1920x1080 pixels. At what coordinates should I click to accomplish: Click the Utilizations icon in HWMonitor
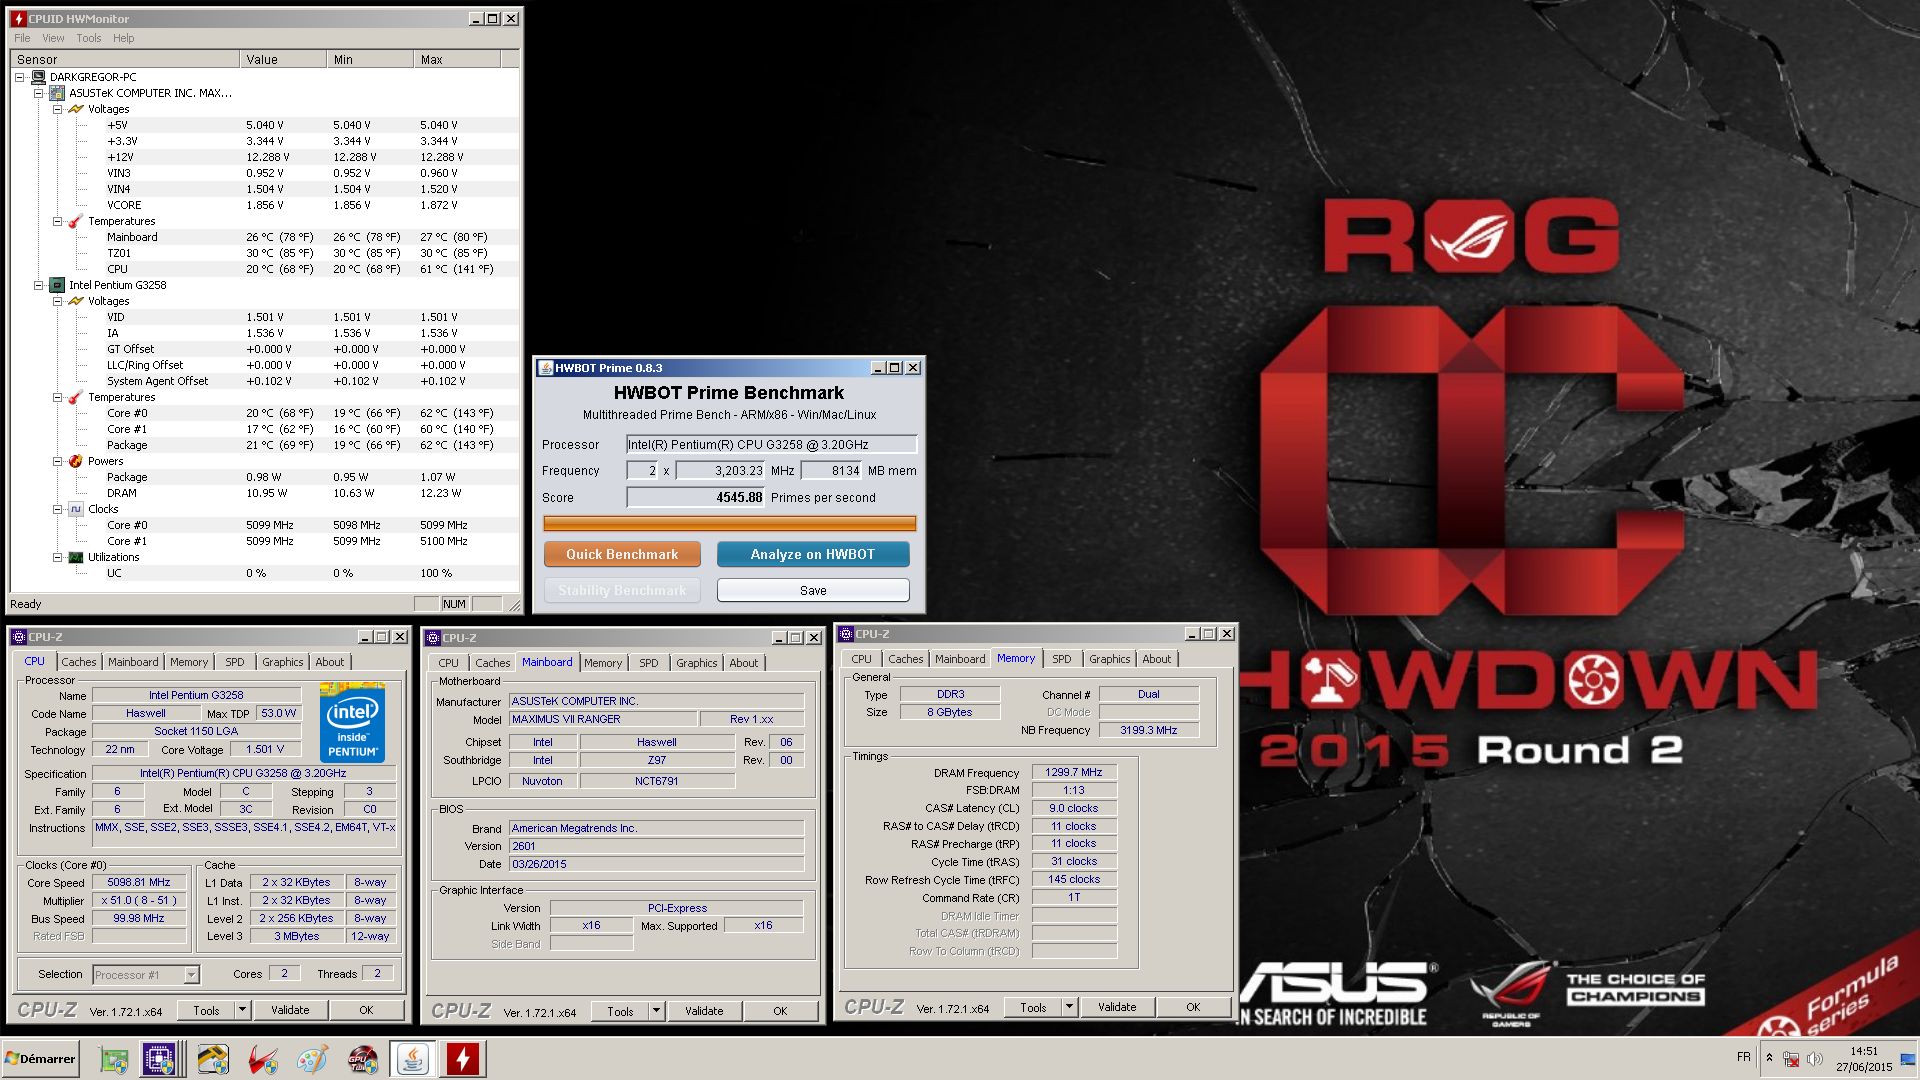pos(76,557)
